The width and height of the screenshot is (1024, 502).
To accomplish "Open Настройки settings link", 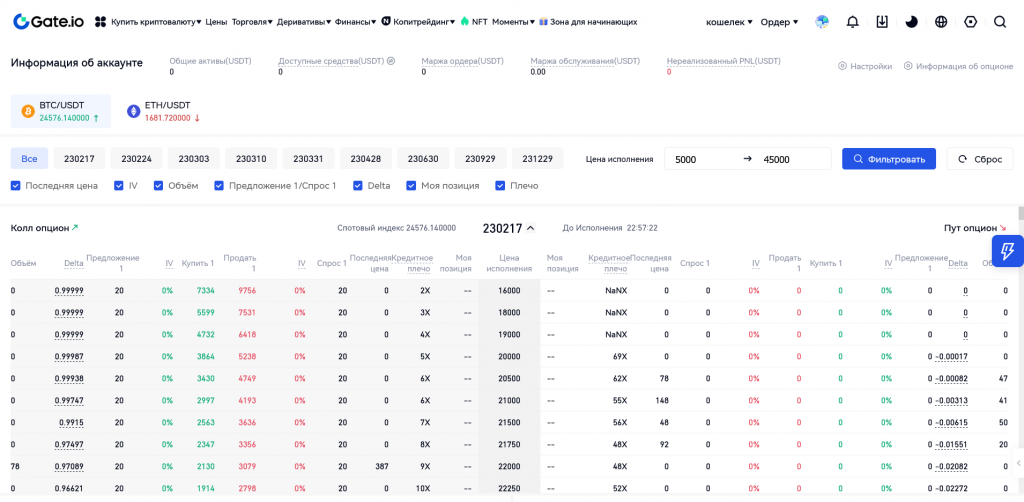I will [x=865, y=66].
